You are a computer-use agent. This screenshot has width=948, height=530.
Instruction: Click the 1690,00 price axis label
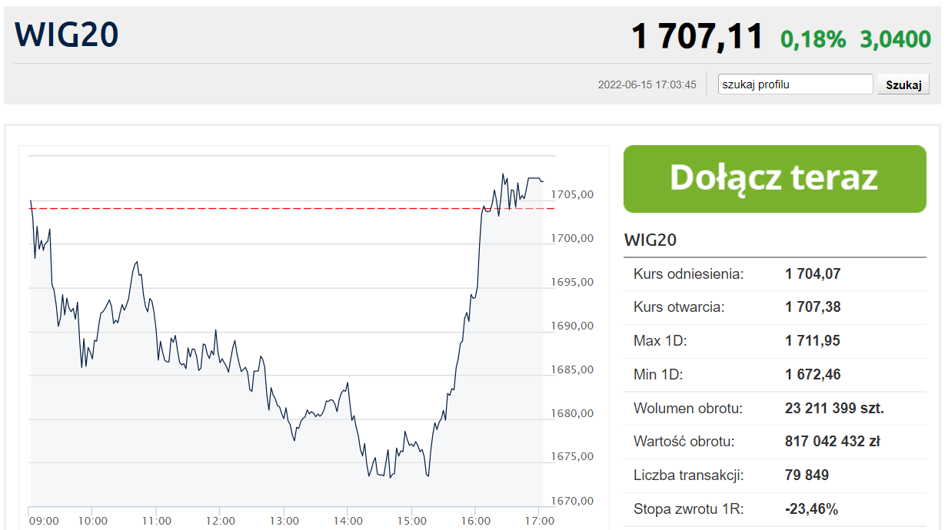[x=572, y=326]
